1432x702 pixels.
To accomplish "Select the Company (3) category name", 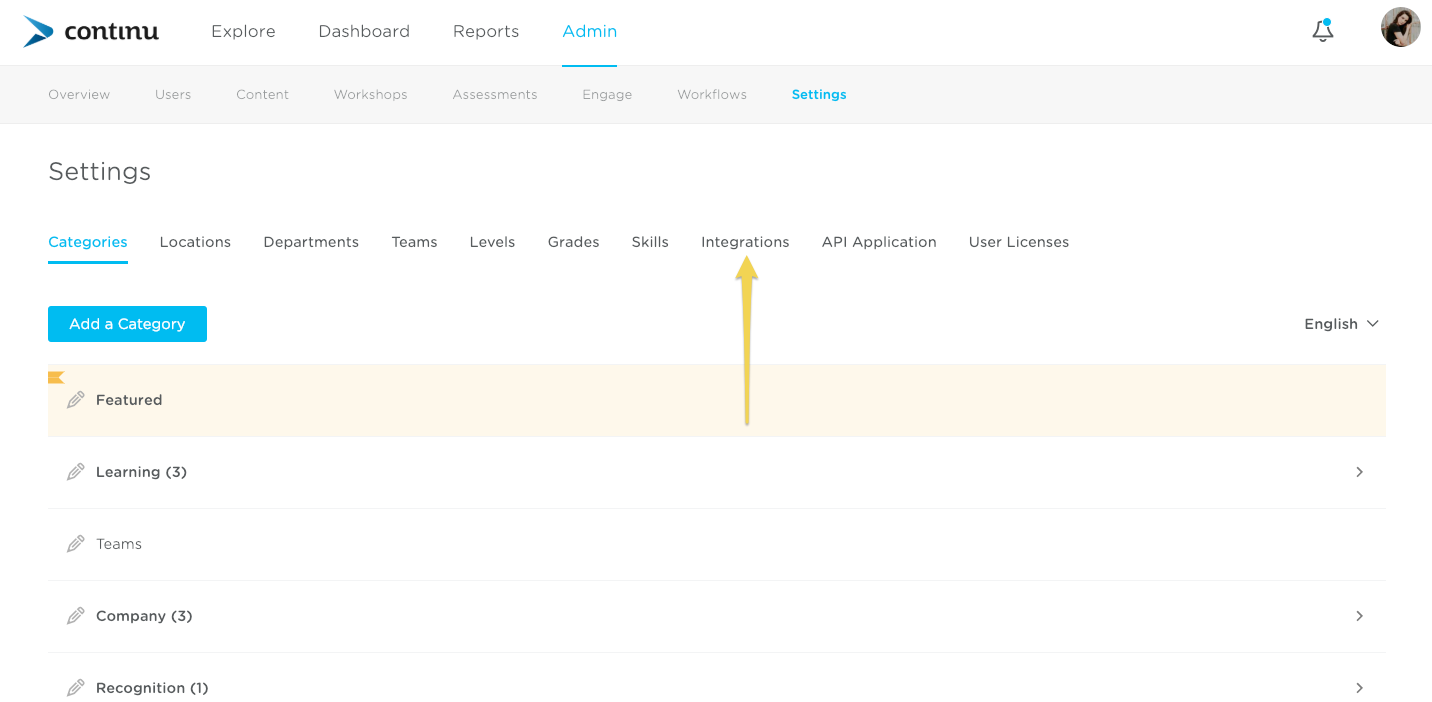I will click(144, 616).
